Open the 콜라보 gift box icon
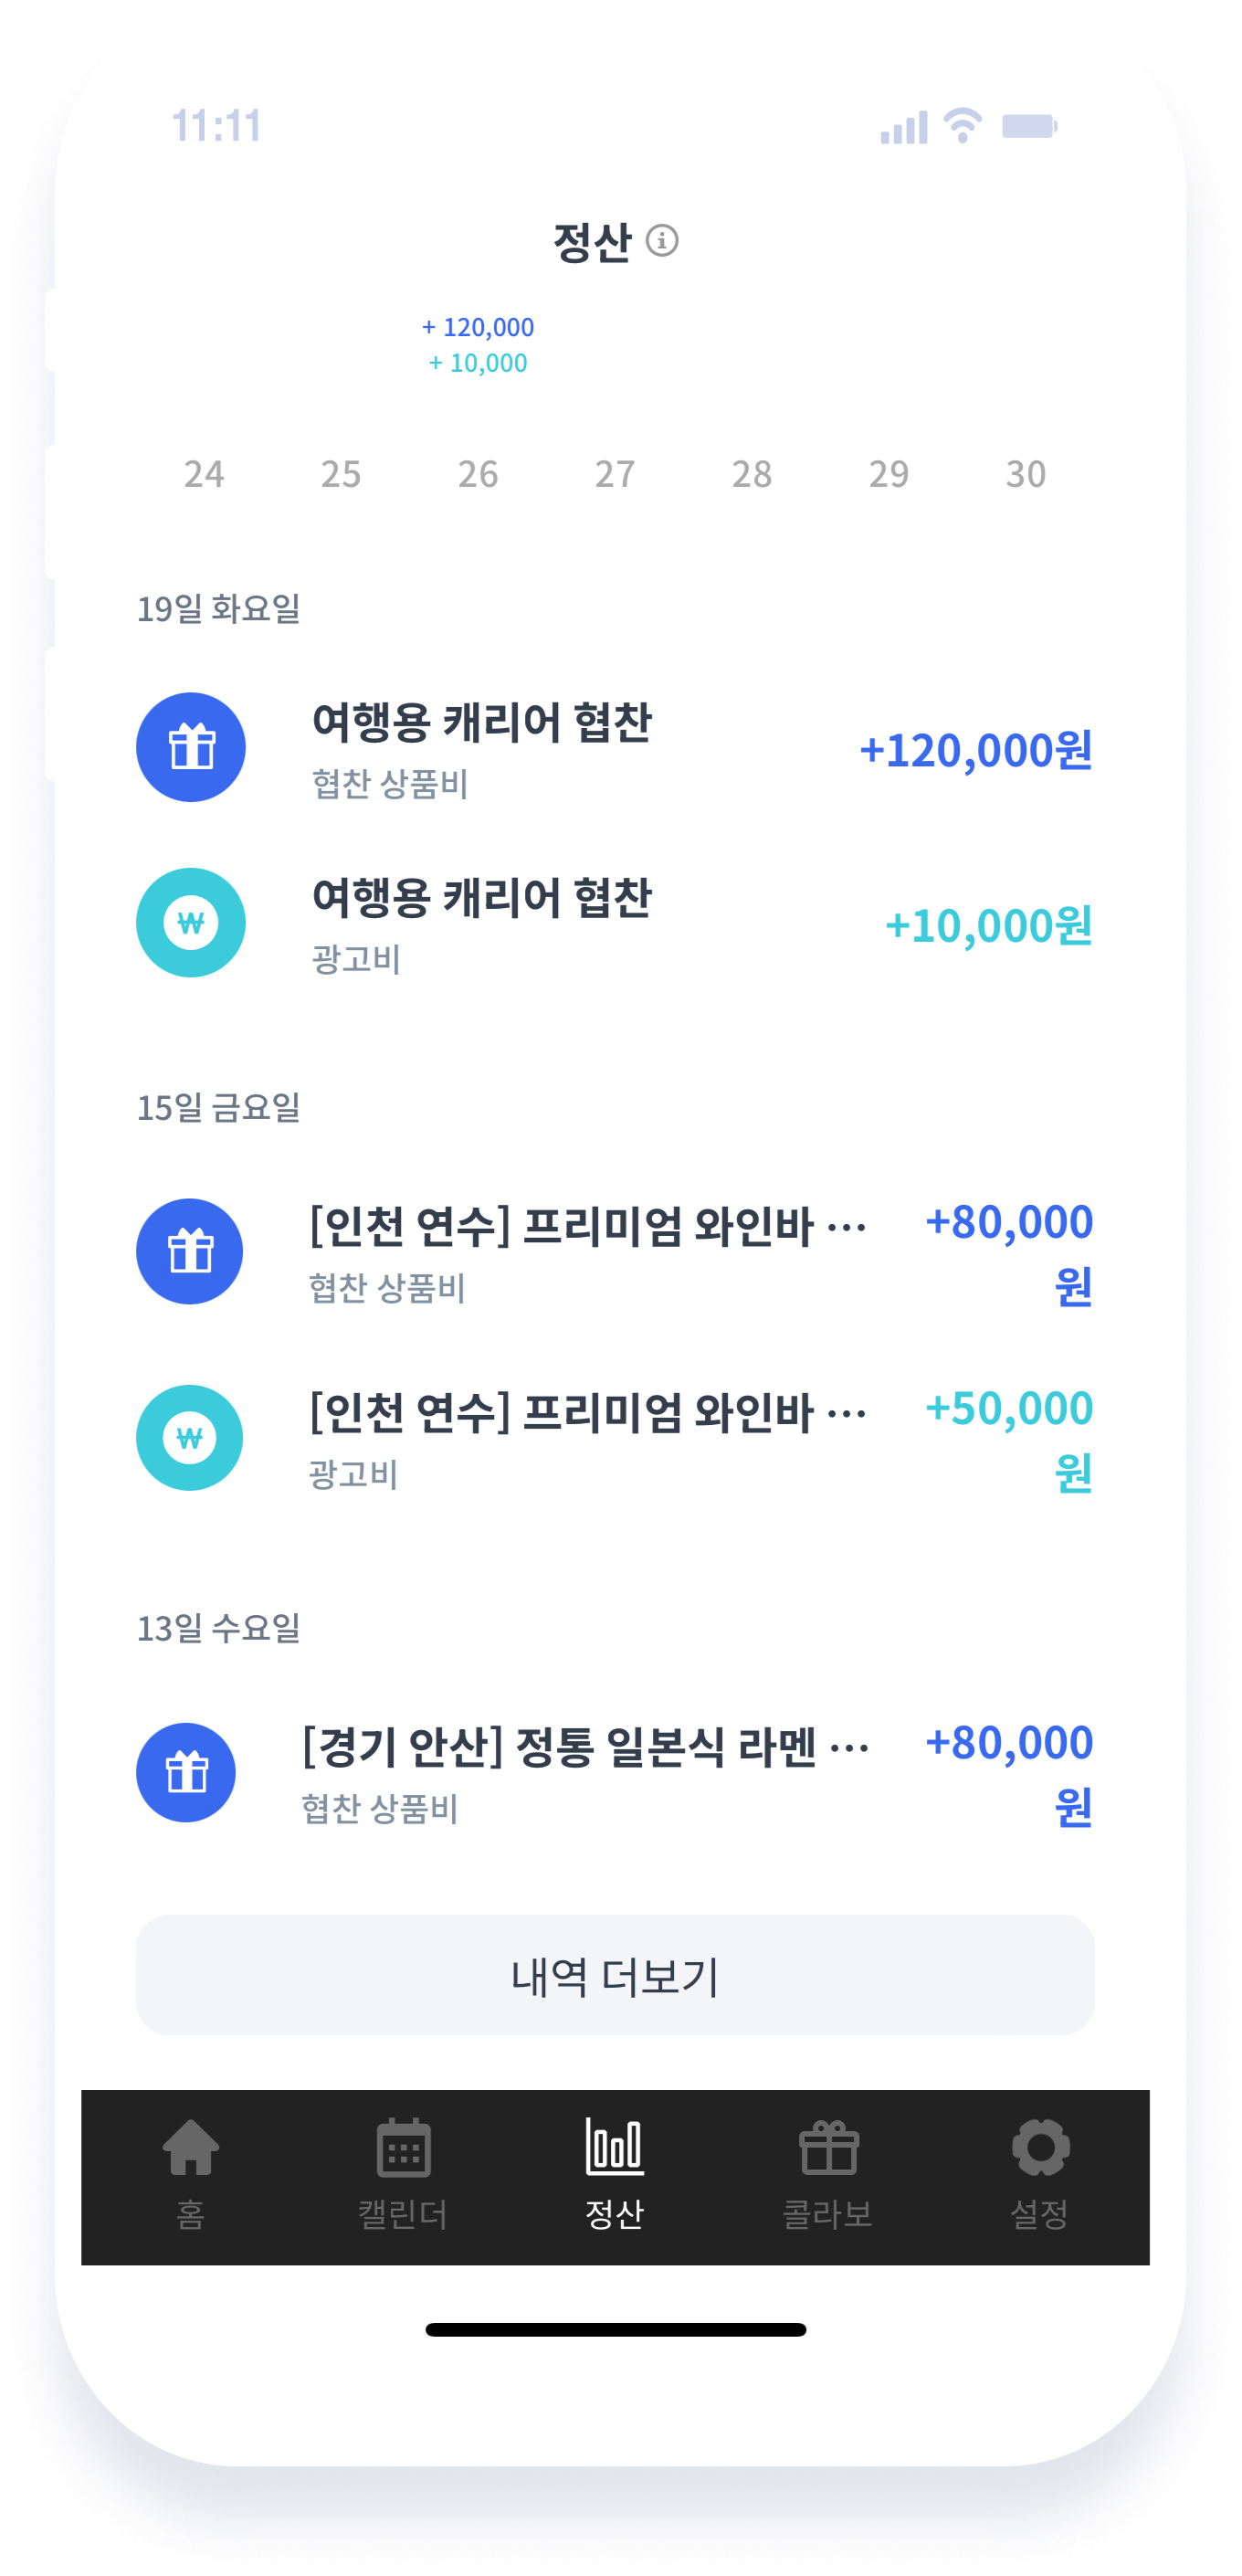Viewport: 1242px width, 2576px height. pos(829,2147)
